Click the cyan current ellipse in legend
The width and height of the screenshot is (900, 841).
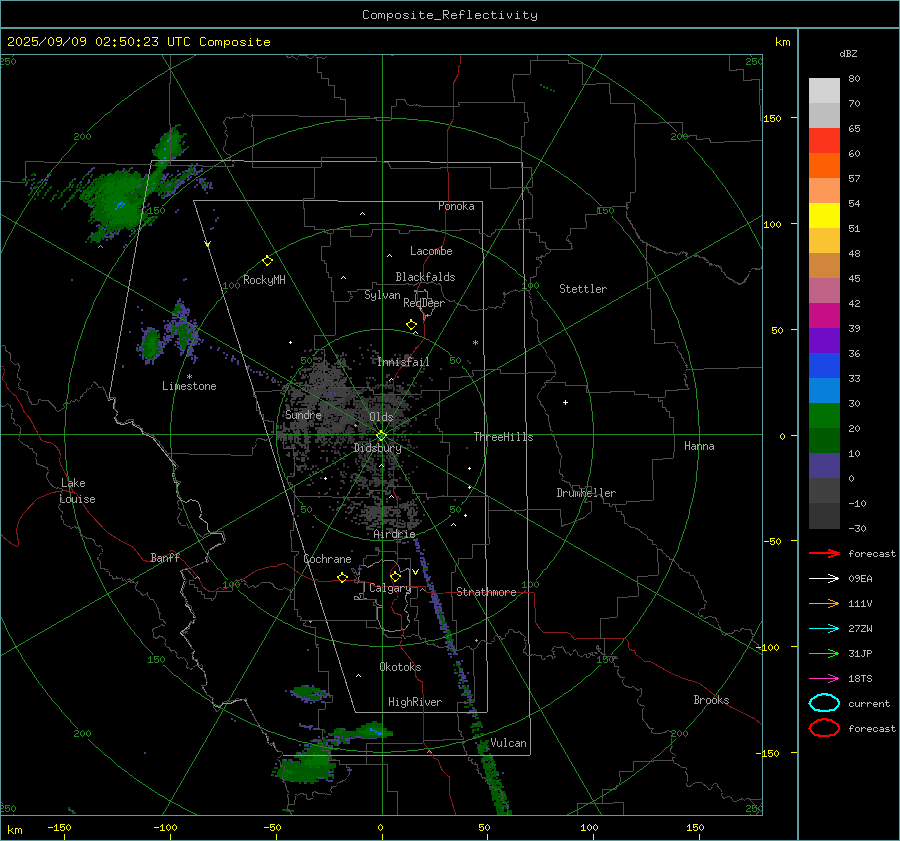tap(824, 703)
